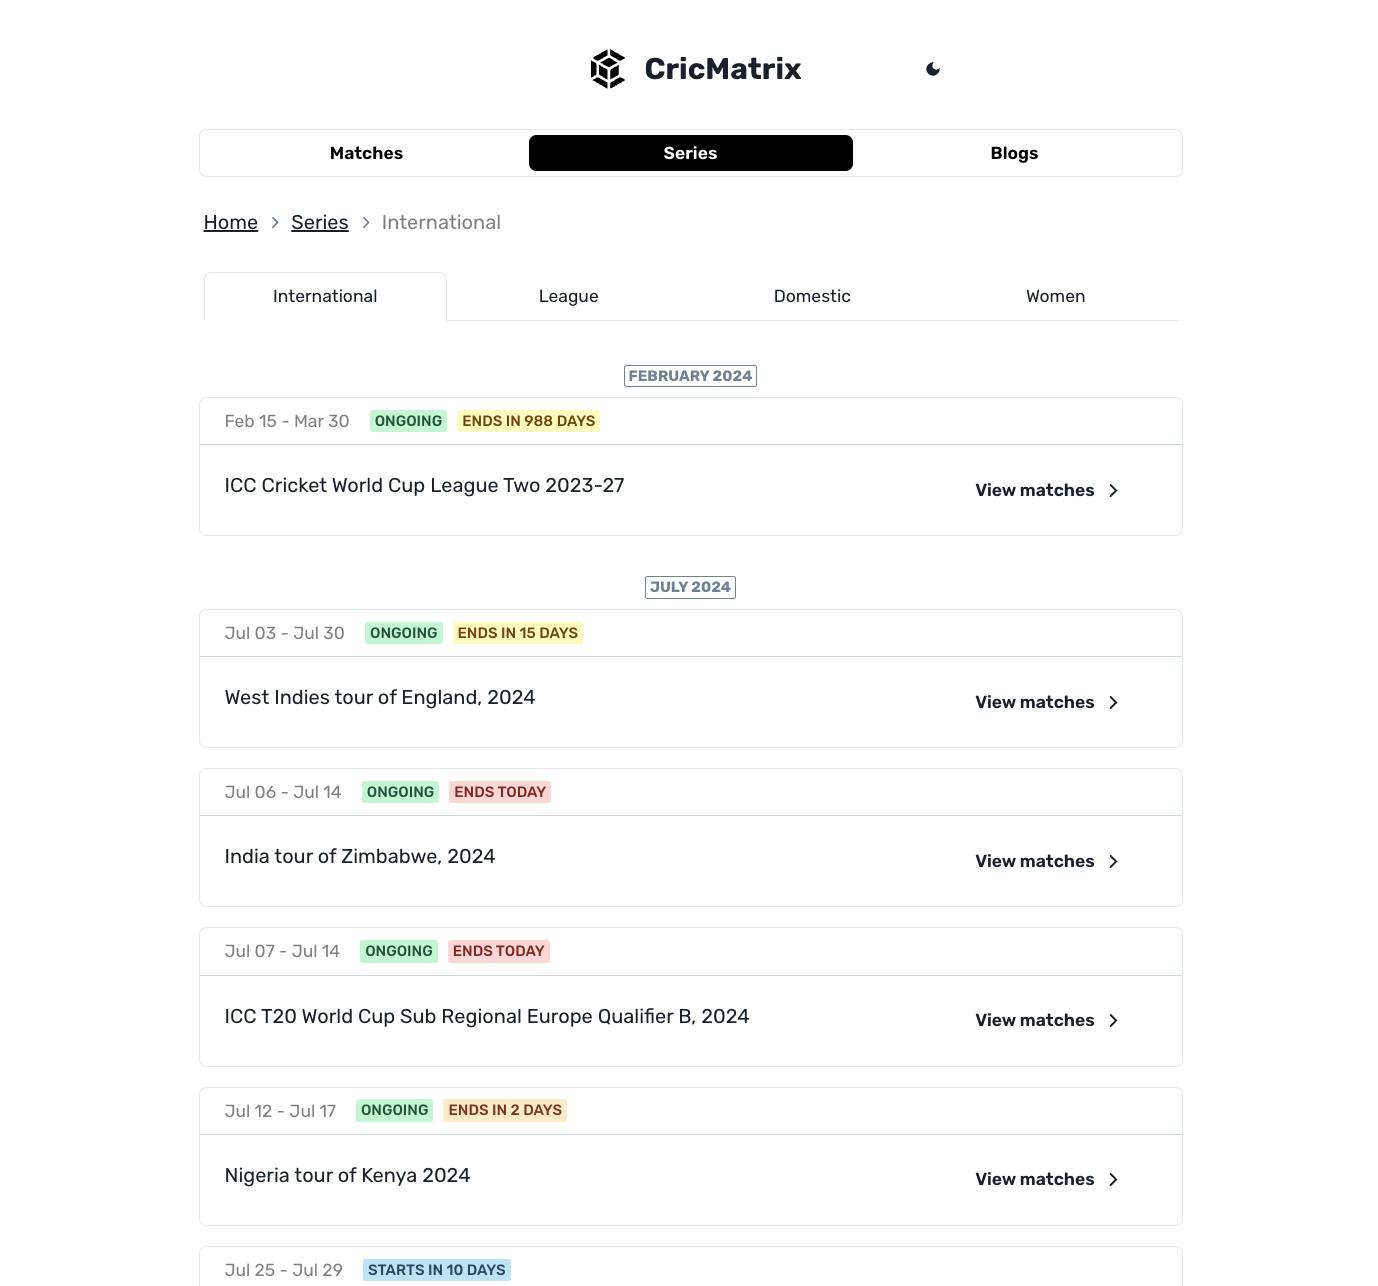View matches for ICC Cricket World Cup League Two
This screenshot has height=1286, width=1378.
pos(1034,490)
